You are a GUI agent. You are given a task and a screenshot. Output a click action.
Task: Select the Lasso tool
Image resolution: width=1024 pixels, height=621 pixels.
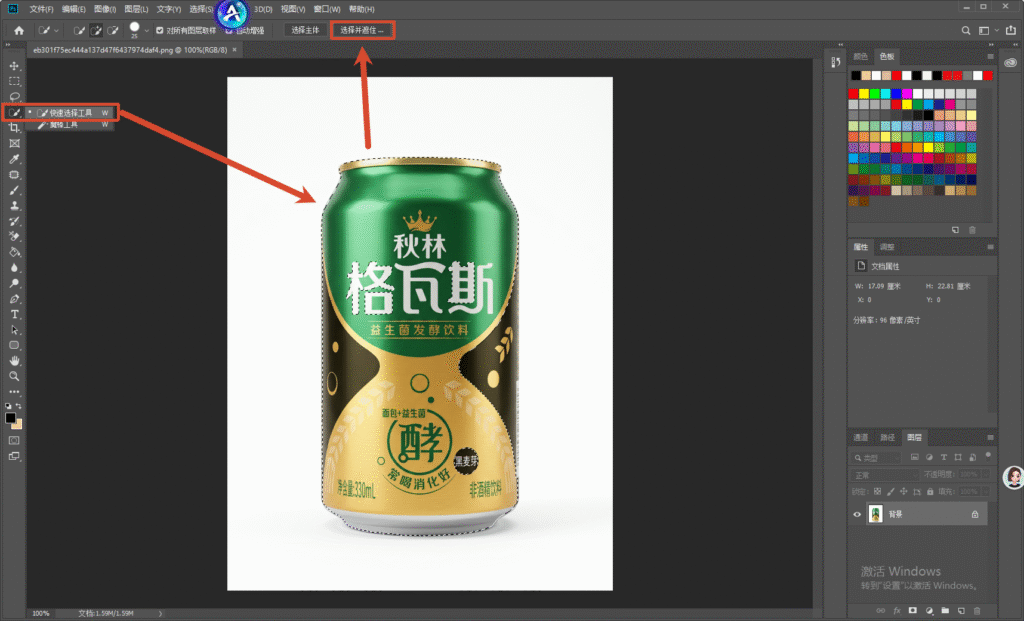tap(14, 97)
